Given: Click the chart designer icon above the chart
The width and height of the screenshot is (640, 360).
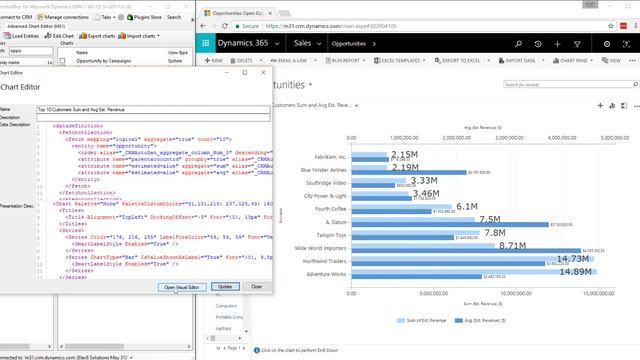Looking at the screenshot, I should point(612,105).
